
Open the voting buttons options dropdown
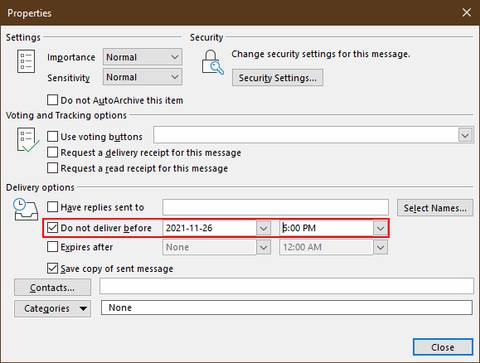(465, 135)
